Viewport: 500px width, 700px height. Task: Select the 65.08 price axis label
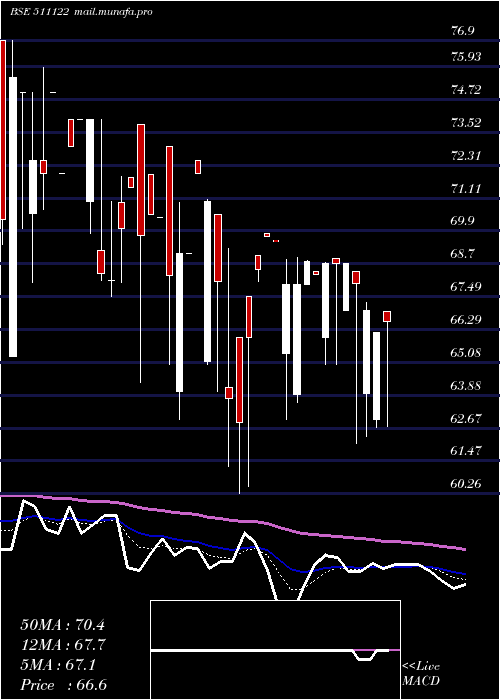pyautogui.click(x=466, y=353)
